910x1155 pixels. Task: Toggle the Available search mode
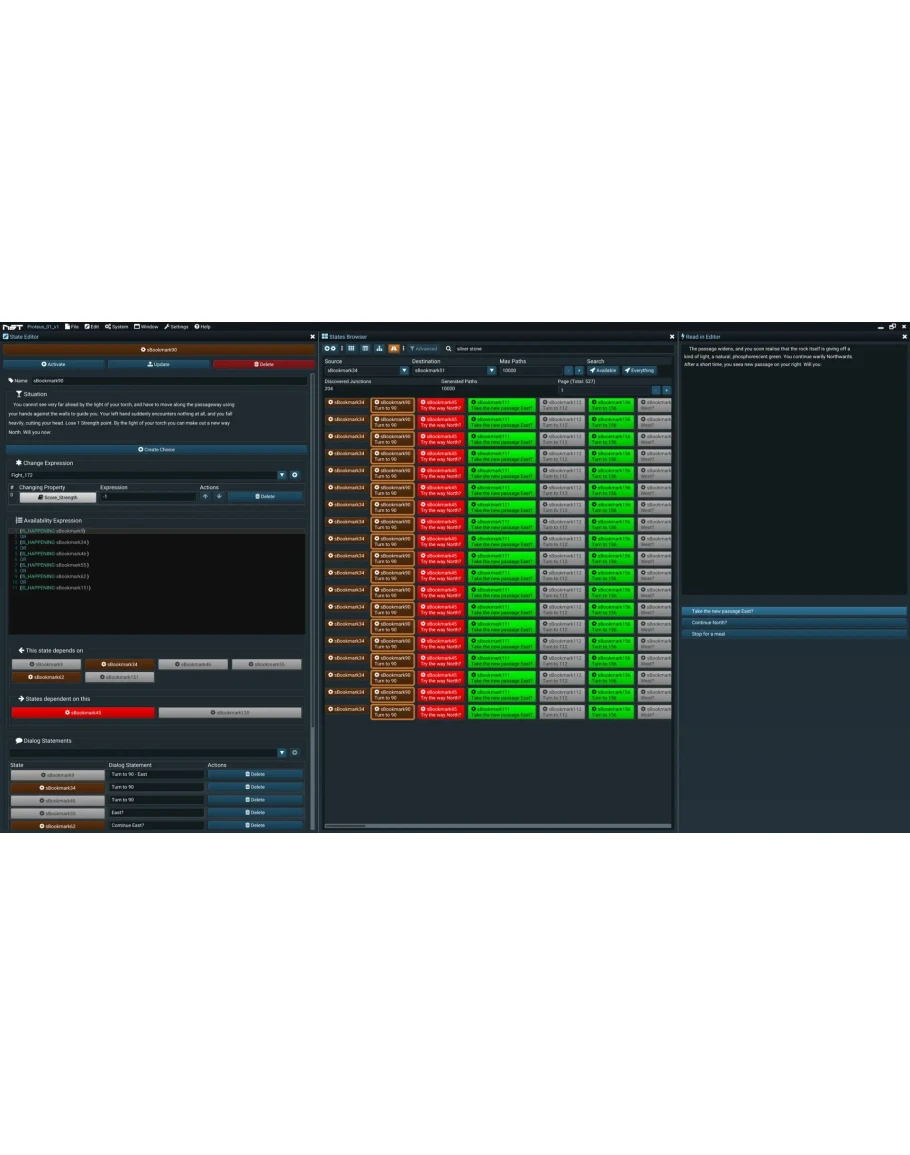click(603, 370)
